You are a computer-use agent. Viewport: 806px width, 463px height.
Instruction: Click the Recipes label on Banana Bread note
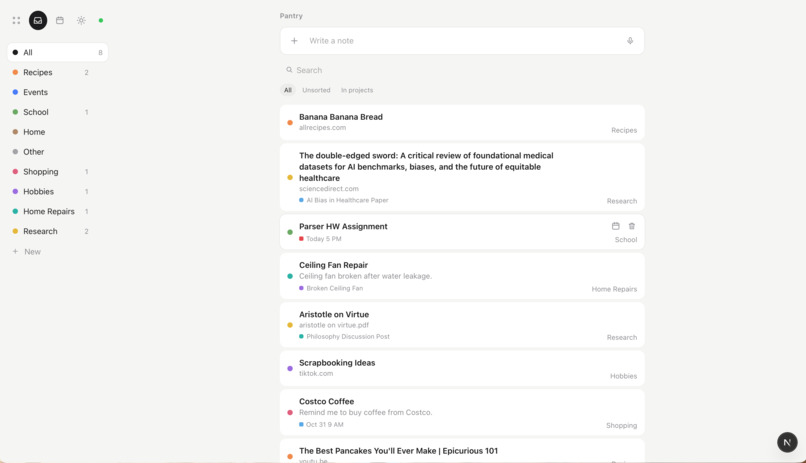pos(624,131)
